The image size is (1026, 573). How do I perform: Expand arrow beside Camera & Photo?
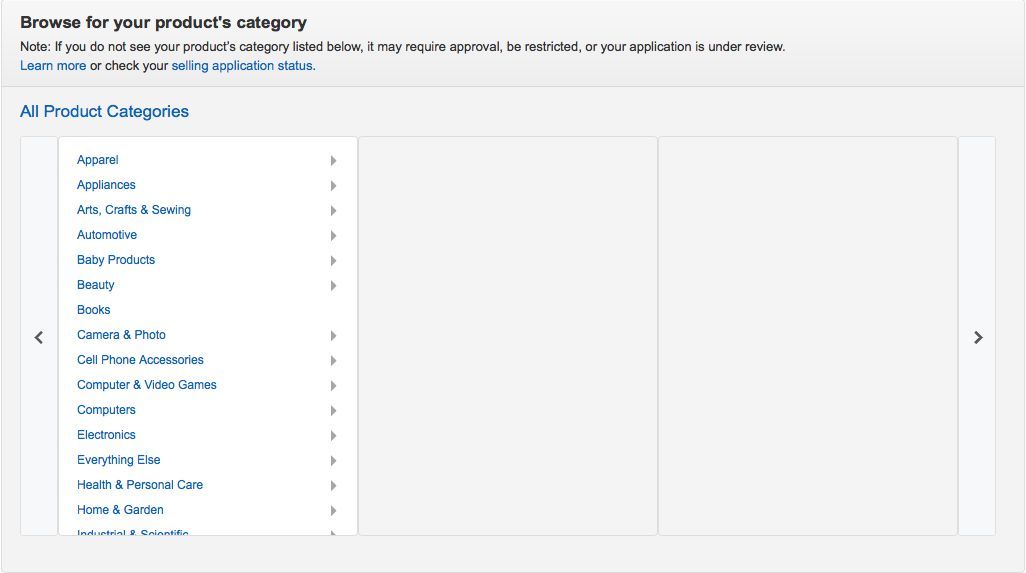pyautogui.click(x=333, y=336)
